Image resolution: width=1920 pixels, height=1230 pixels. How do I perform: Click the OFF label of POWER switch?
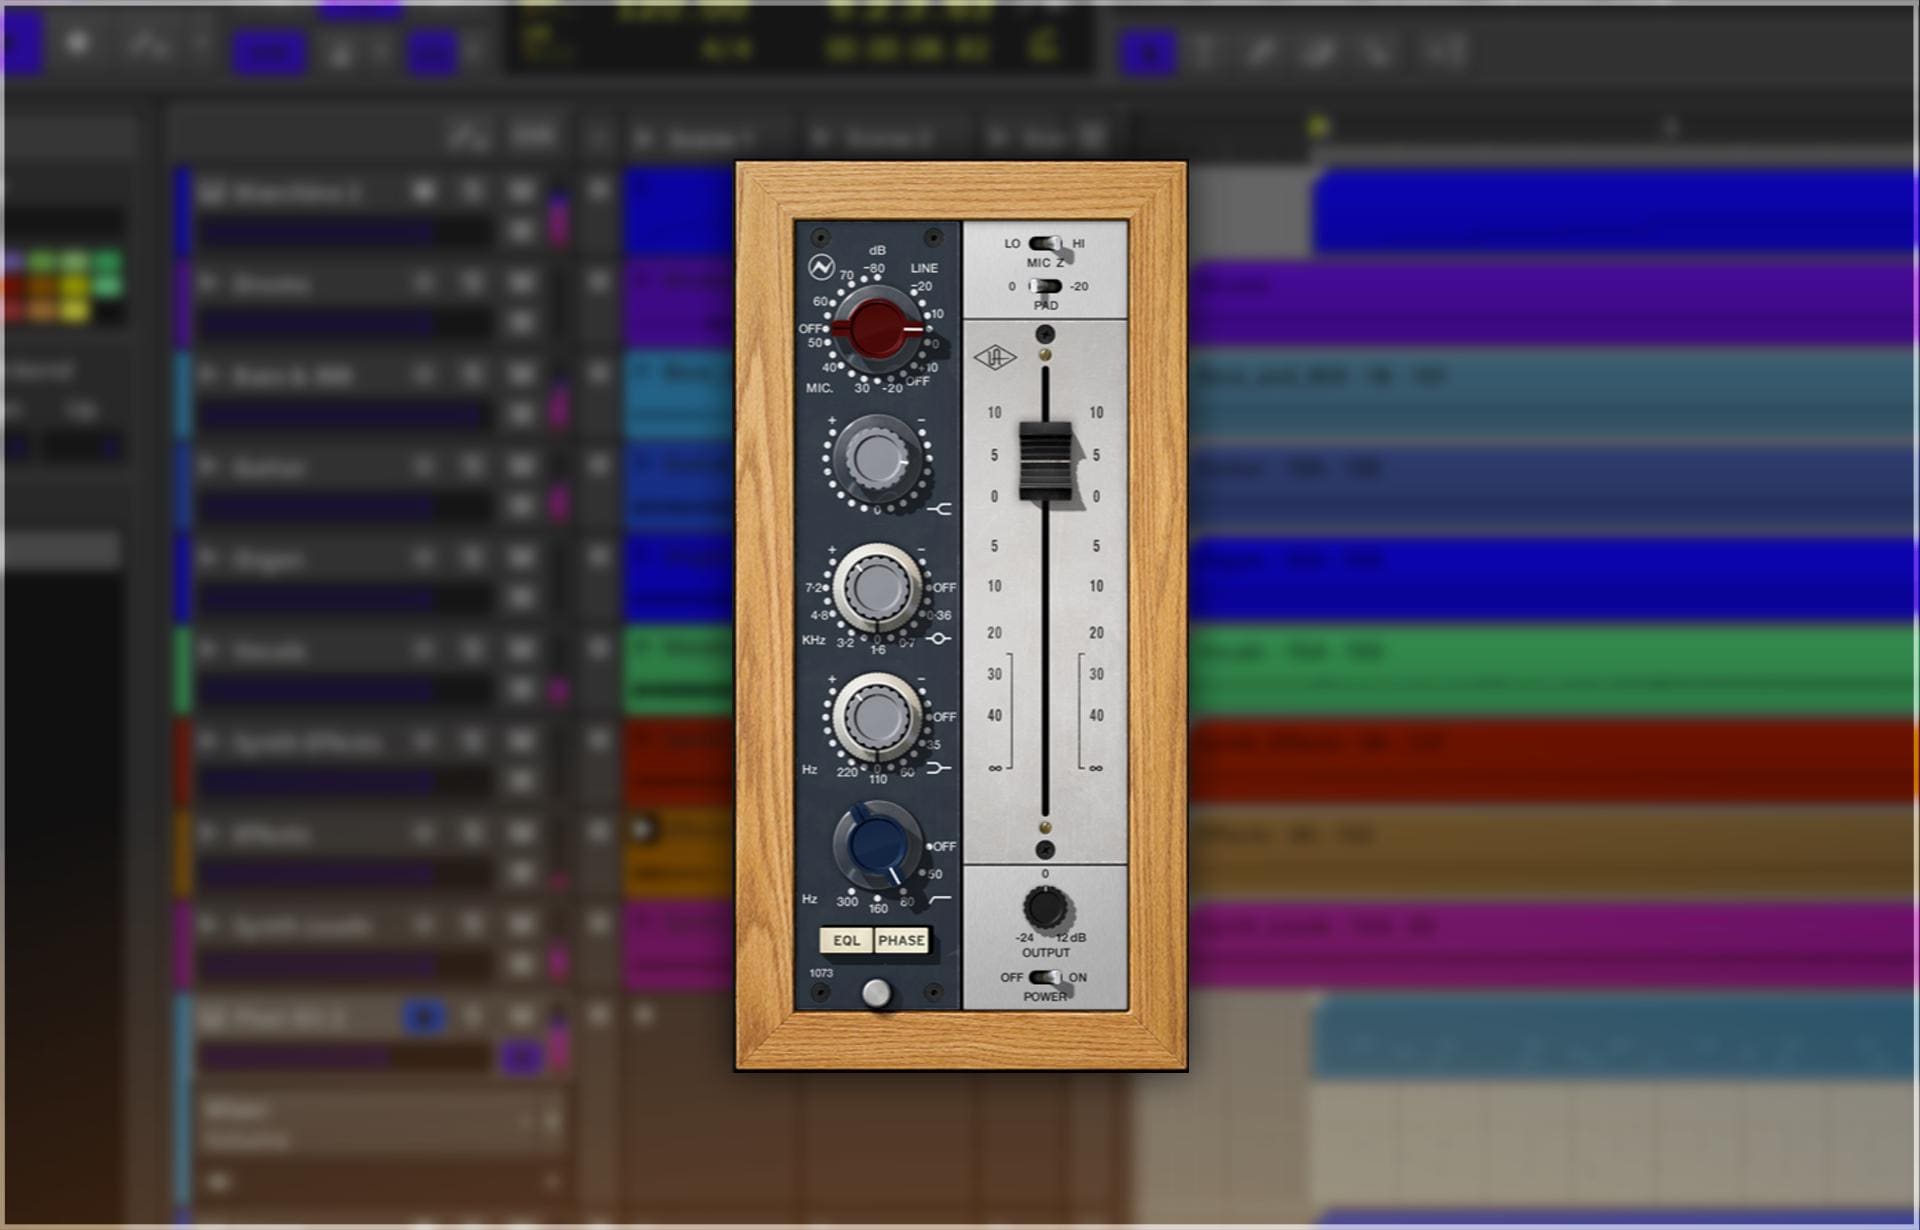coord(1012,977)
